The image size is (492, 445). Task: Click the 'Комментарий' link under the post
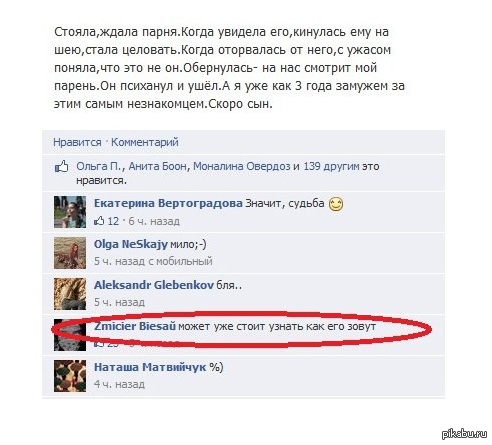145,142
